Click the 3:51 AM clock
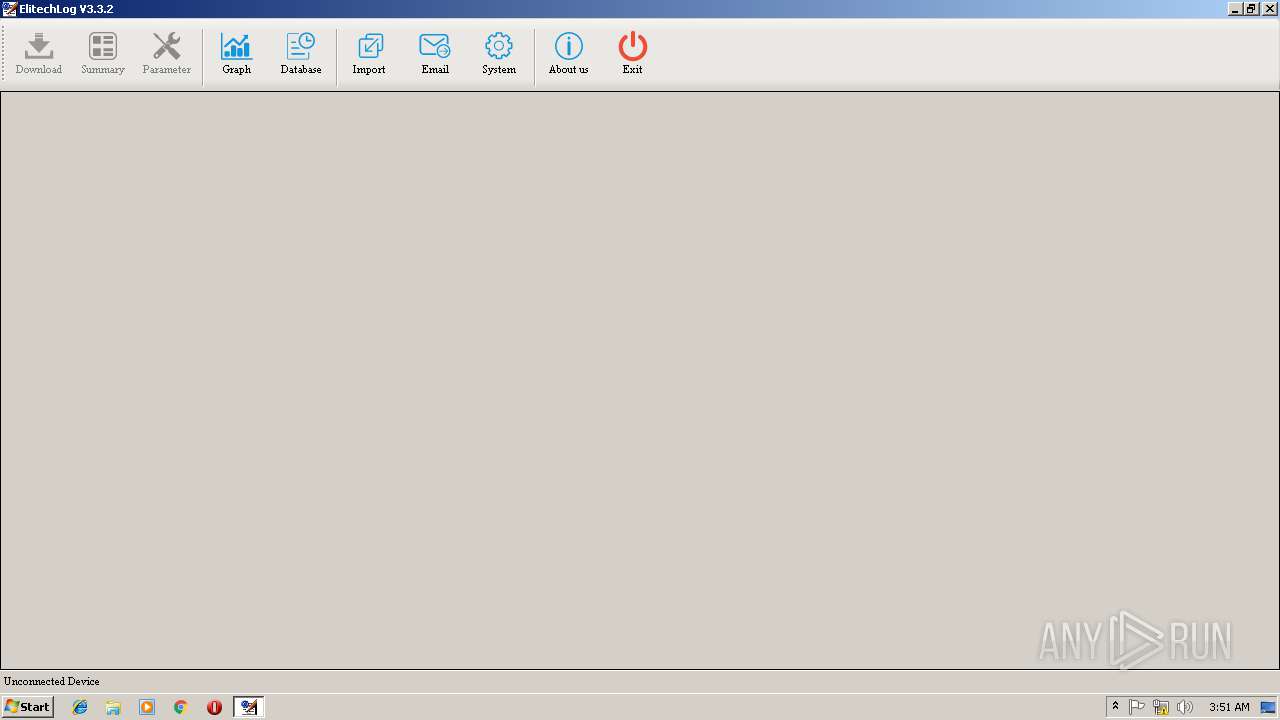 tap(1229, 707)
